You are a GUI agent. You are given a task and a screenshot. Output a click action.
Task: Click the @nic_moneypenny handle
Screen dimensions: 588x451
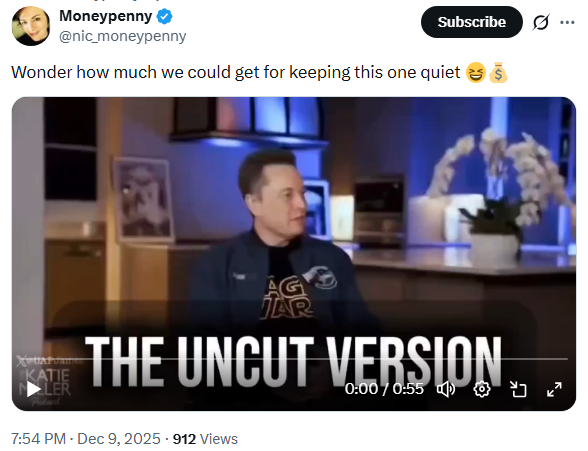click(x=123, y=36)
